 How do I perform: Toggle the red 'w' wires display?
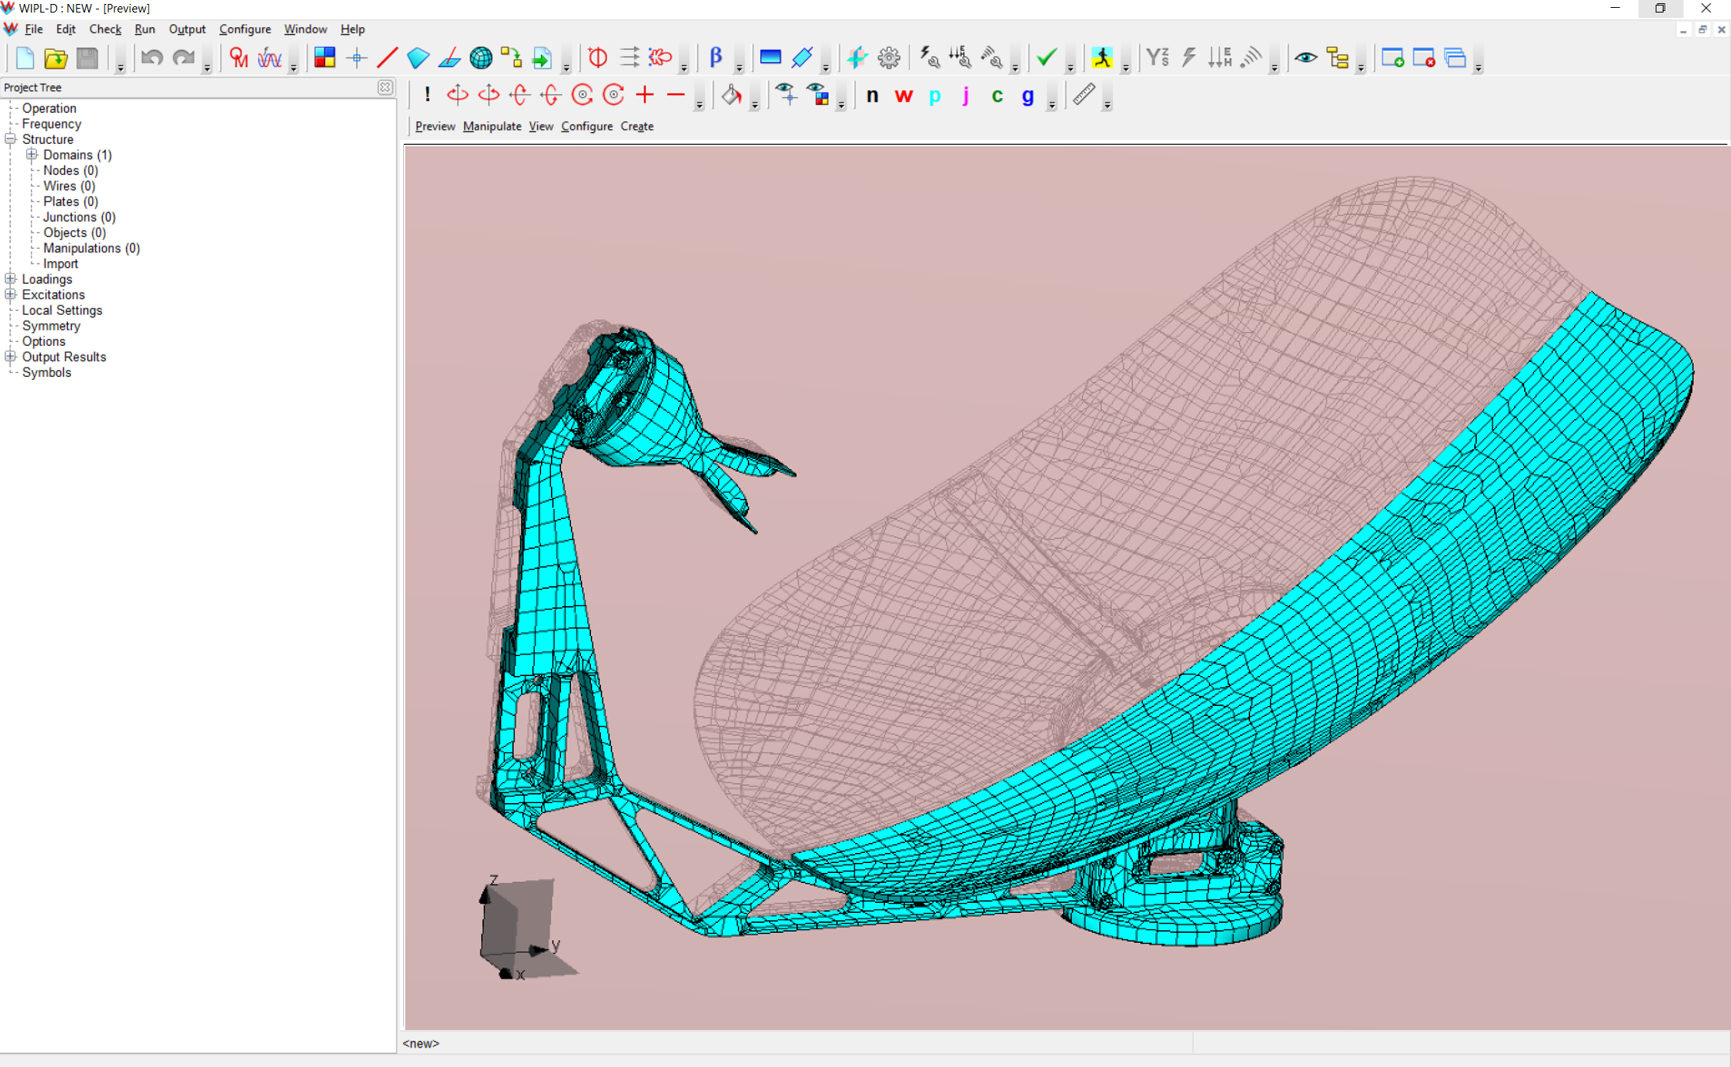click(903, 96)
